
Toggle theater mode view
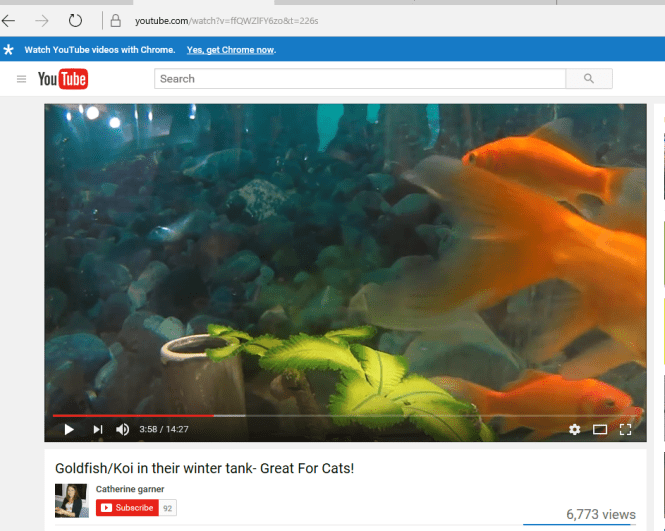(x=600, y=429)
